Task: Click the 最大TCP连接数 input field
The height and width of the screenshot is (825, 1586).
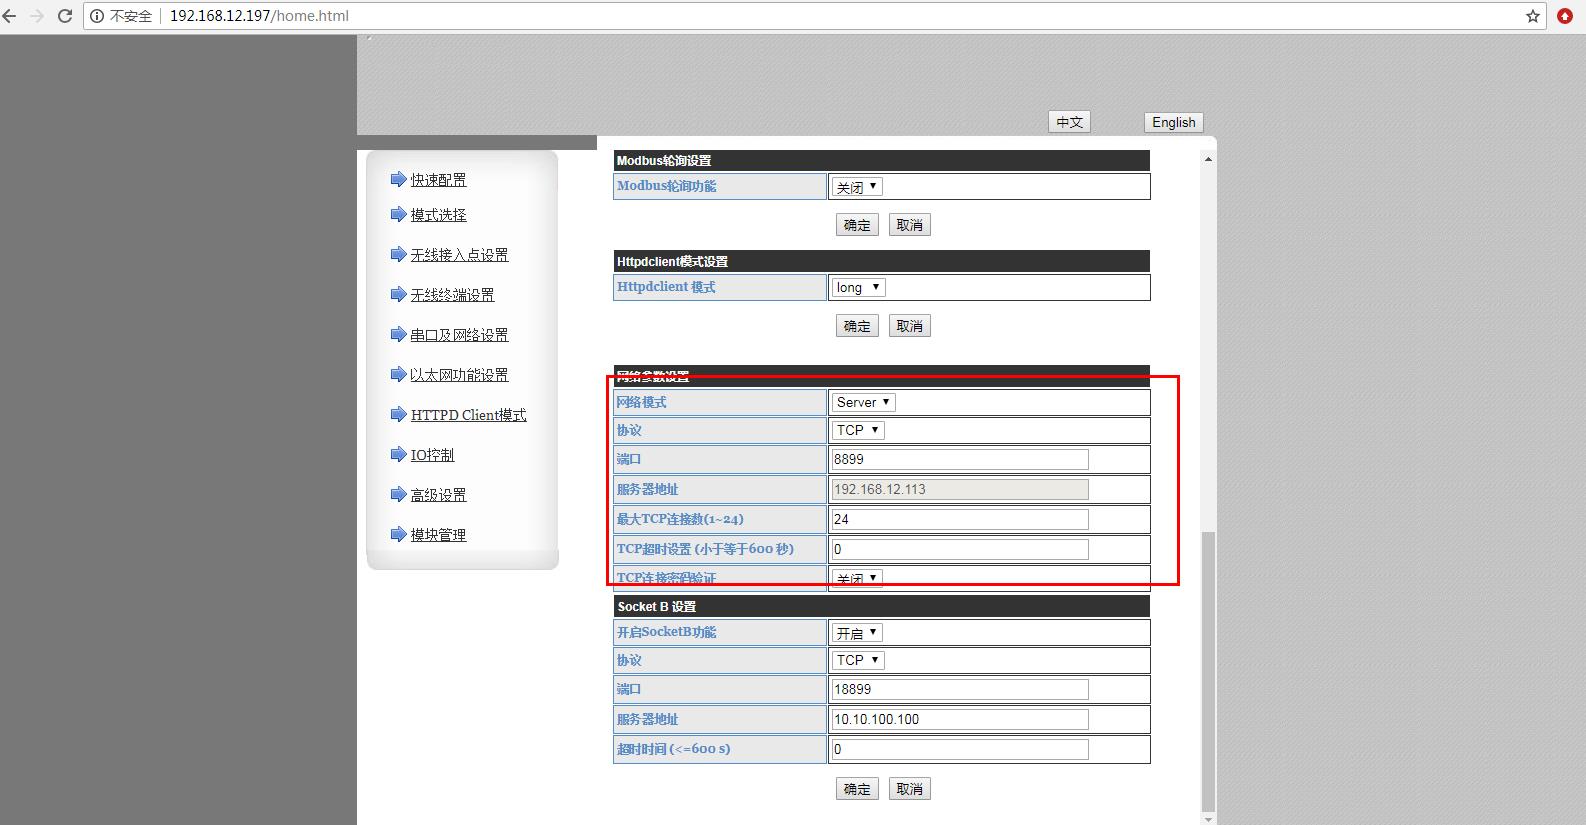Action: coord(959,519)
